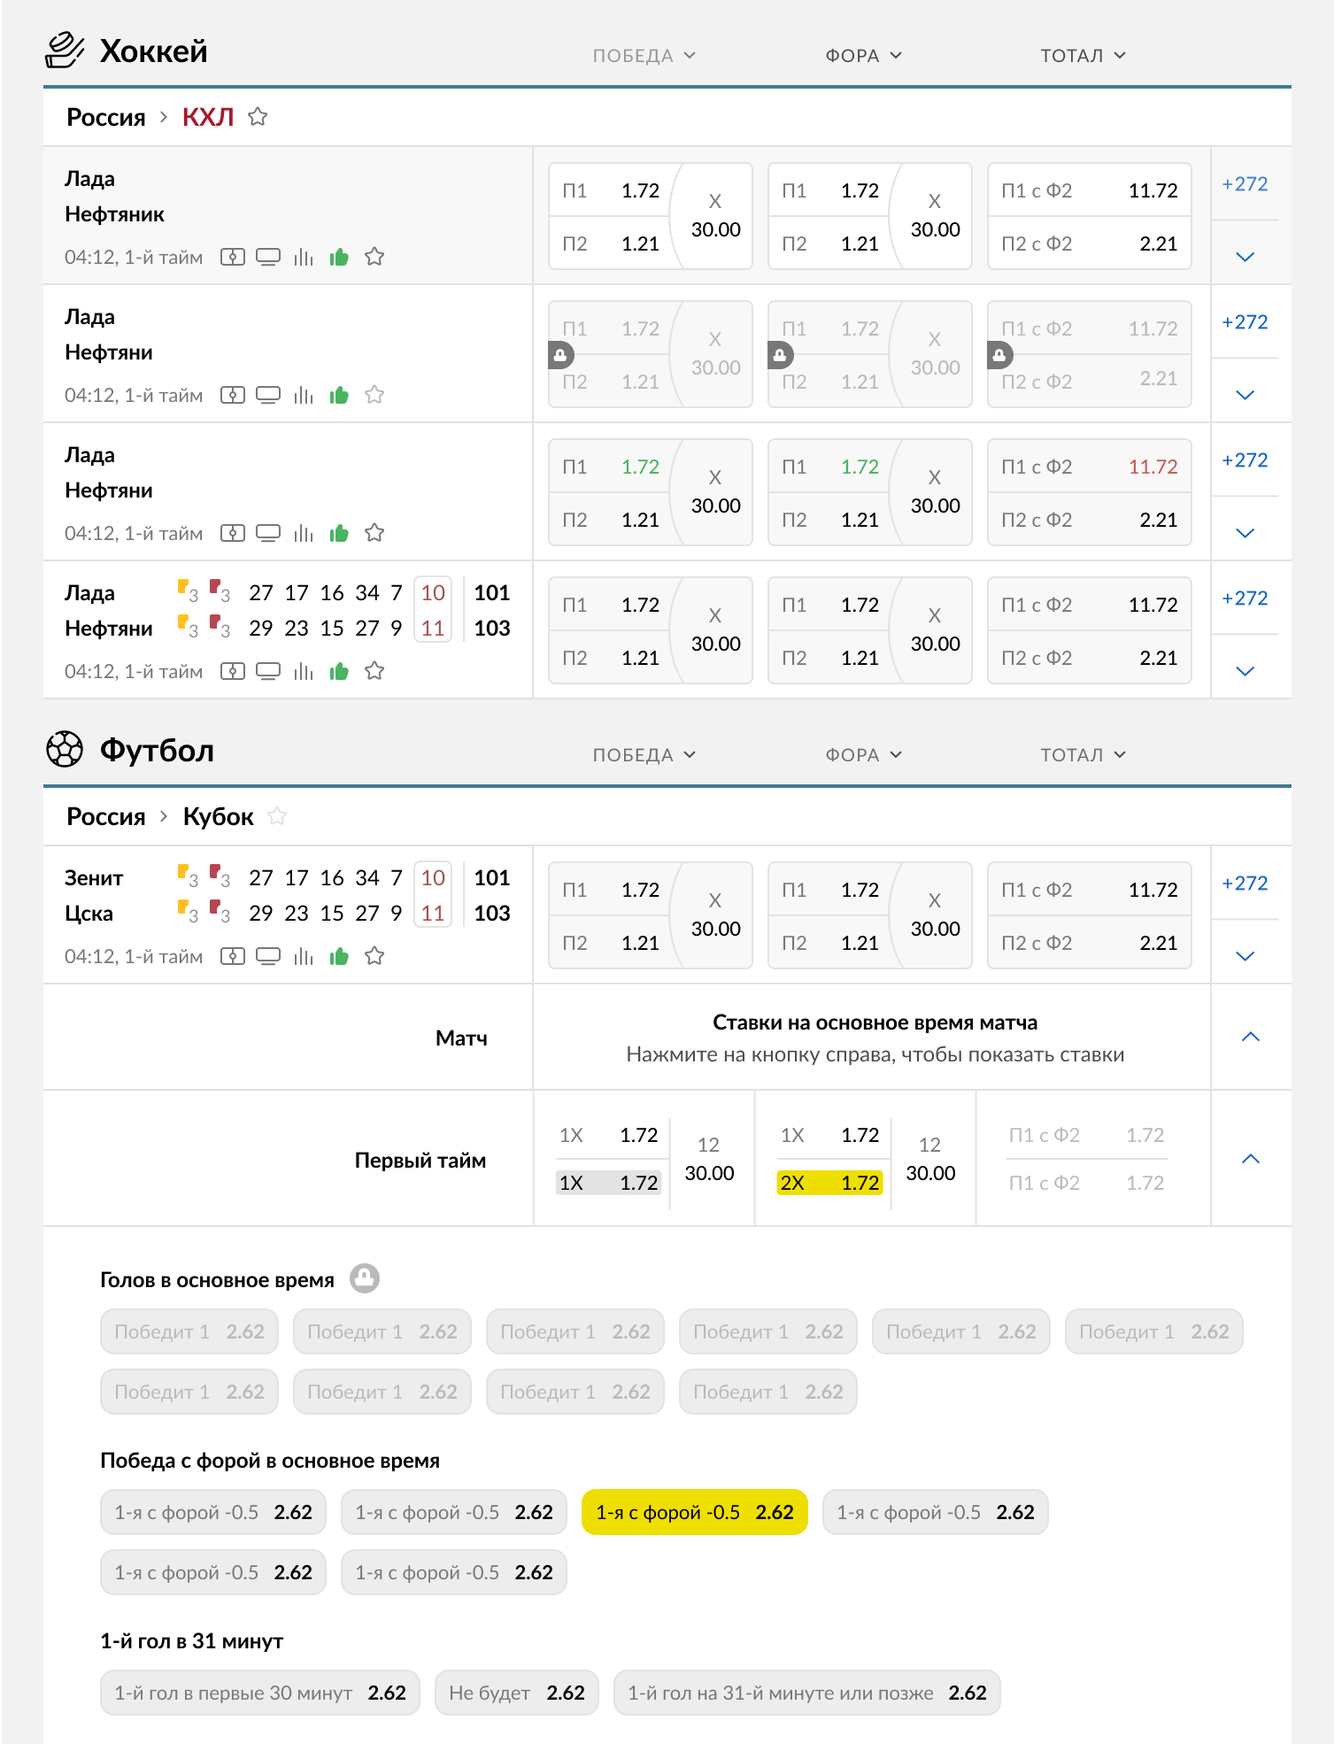Toggle favorite star next to Кубок league

tap(277, 816)
